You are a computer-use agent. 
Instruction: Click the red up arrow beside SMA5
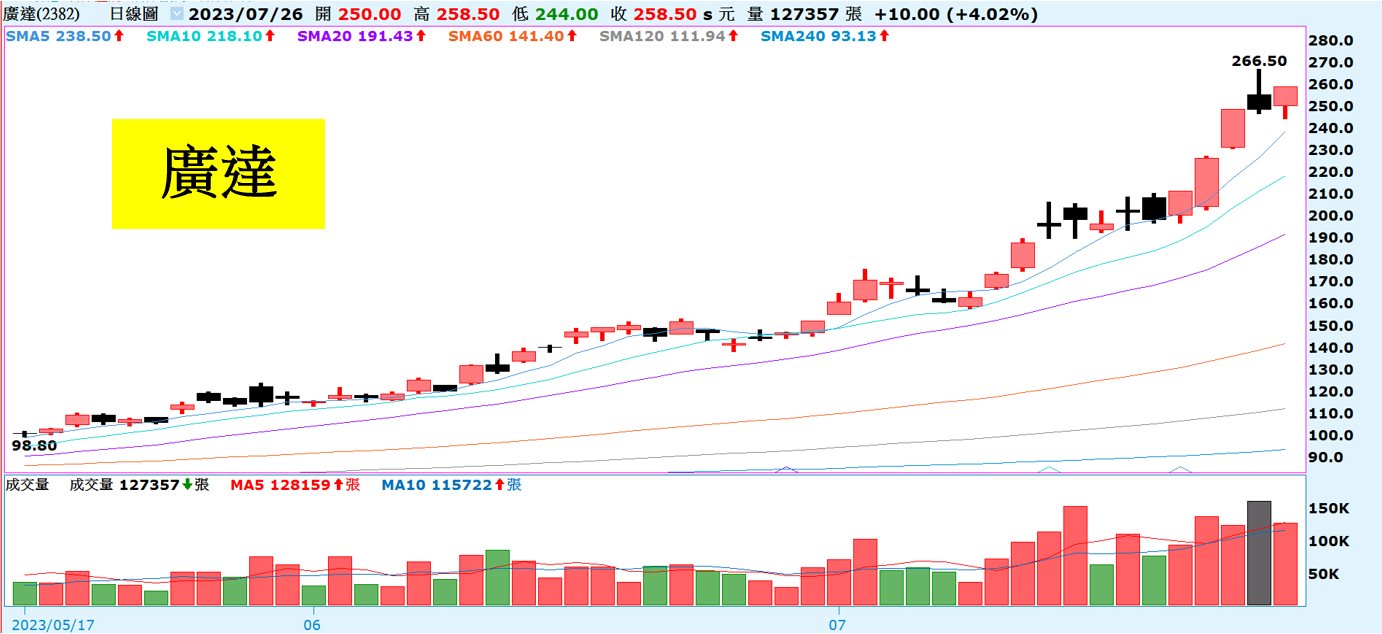118,36
